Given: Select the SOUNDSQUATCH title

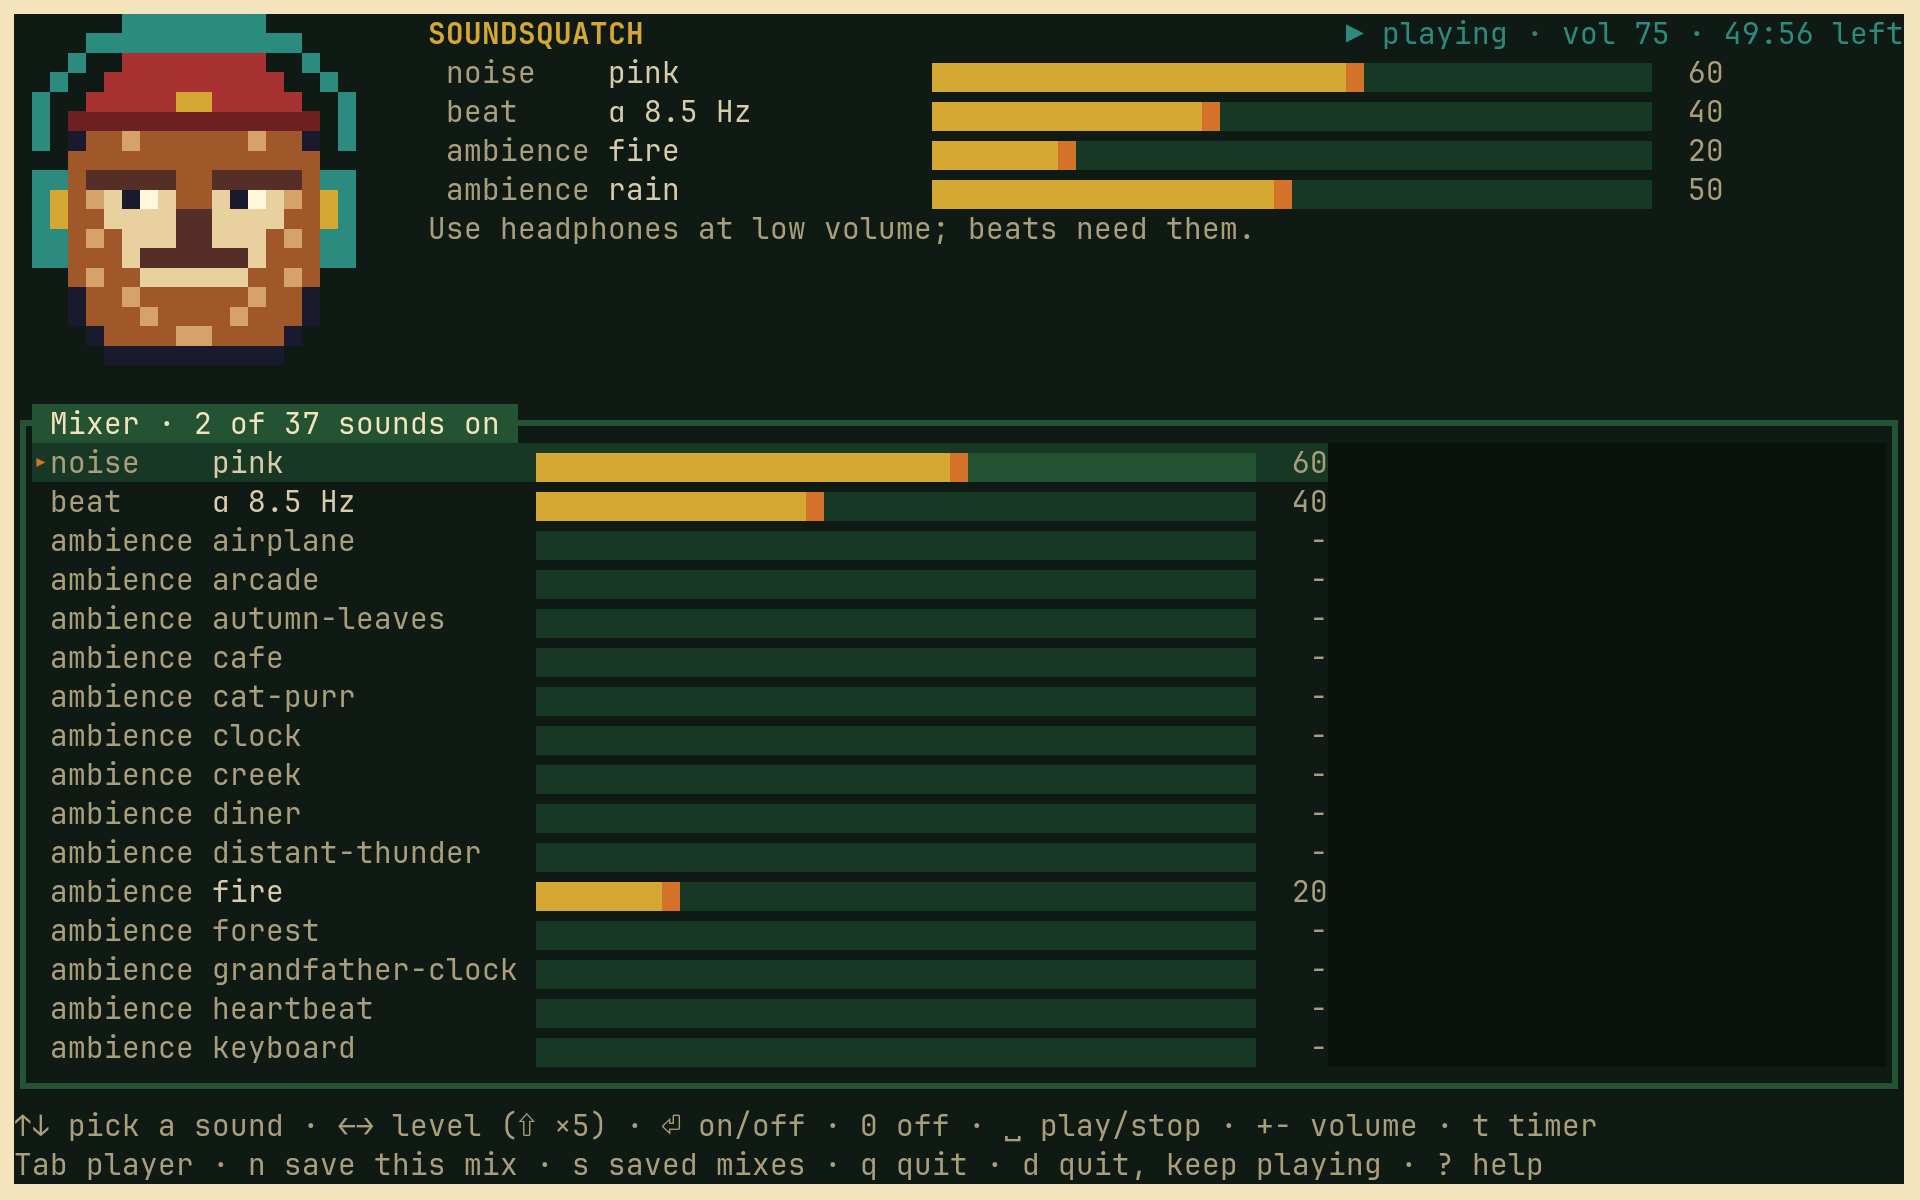Looking at the screenshot, I should pos(536,34).
